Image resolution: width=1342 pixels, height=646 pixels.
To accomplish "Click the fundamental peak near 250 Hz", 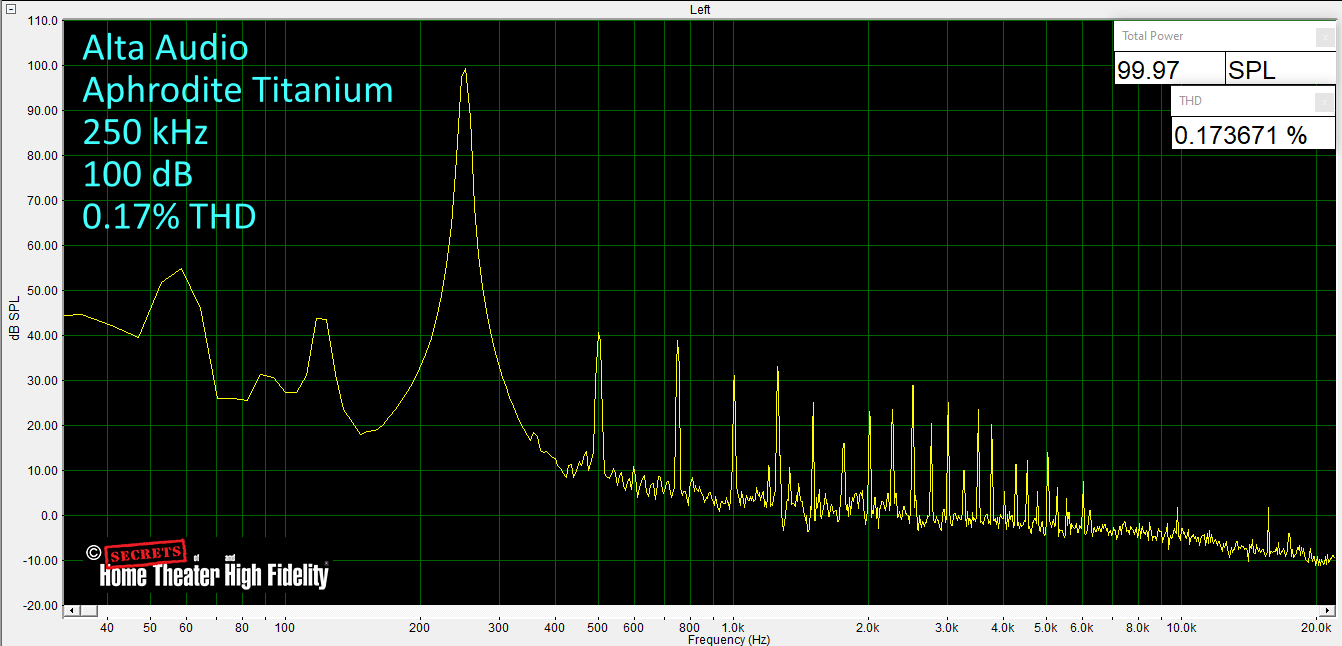I will click(464, 70).
